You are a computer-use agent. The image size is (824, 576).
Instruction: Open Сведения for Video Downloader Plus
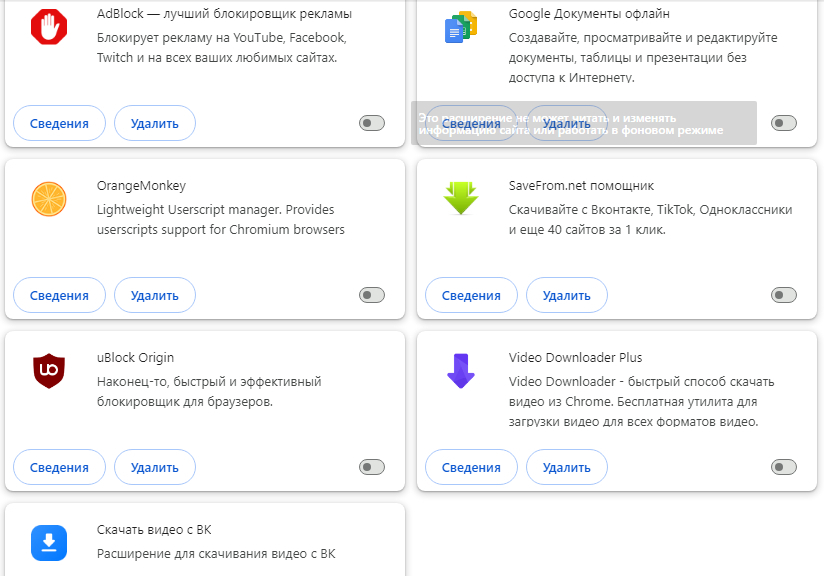click(471, 467)
